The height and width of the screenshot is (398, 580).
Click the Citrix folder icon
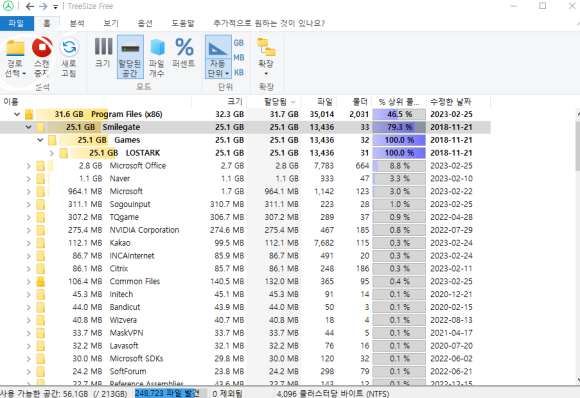click(x=41, y=269)
